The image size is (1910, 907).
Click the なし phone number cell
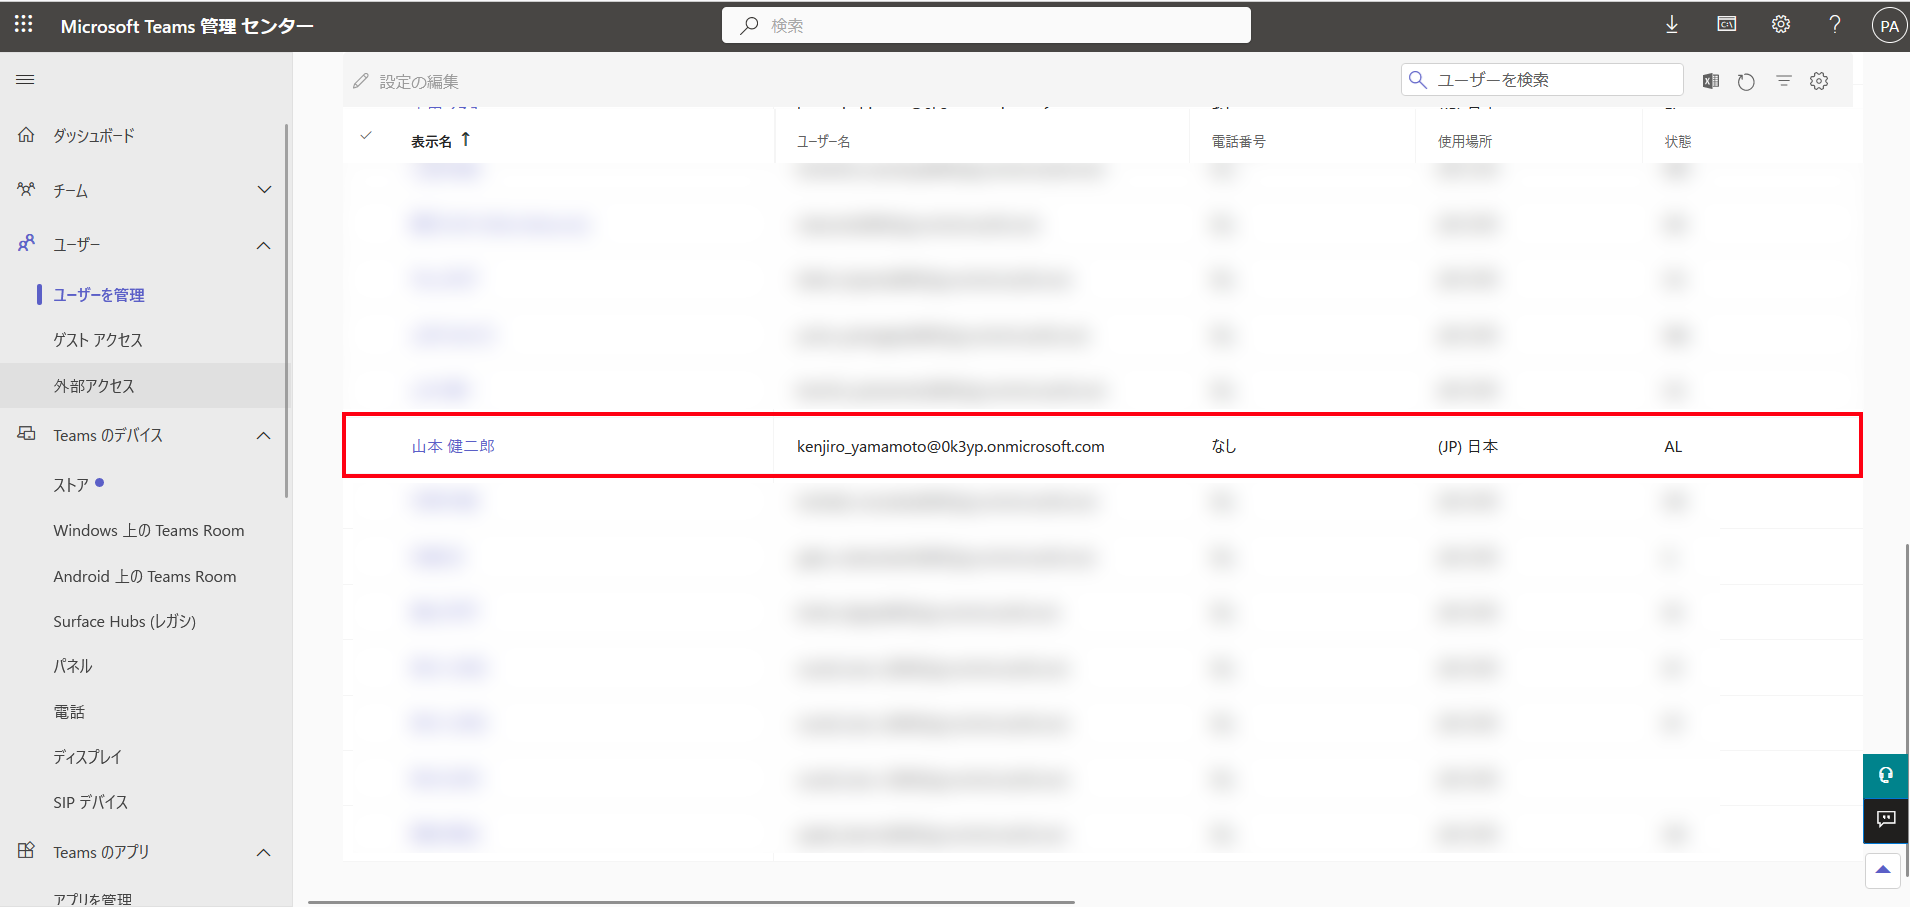pos(1224,446)
